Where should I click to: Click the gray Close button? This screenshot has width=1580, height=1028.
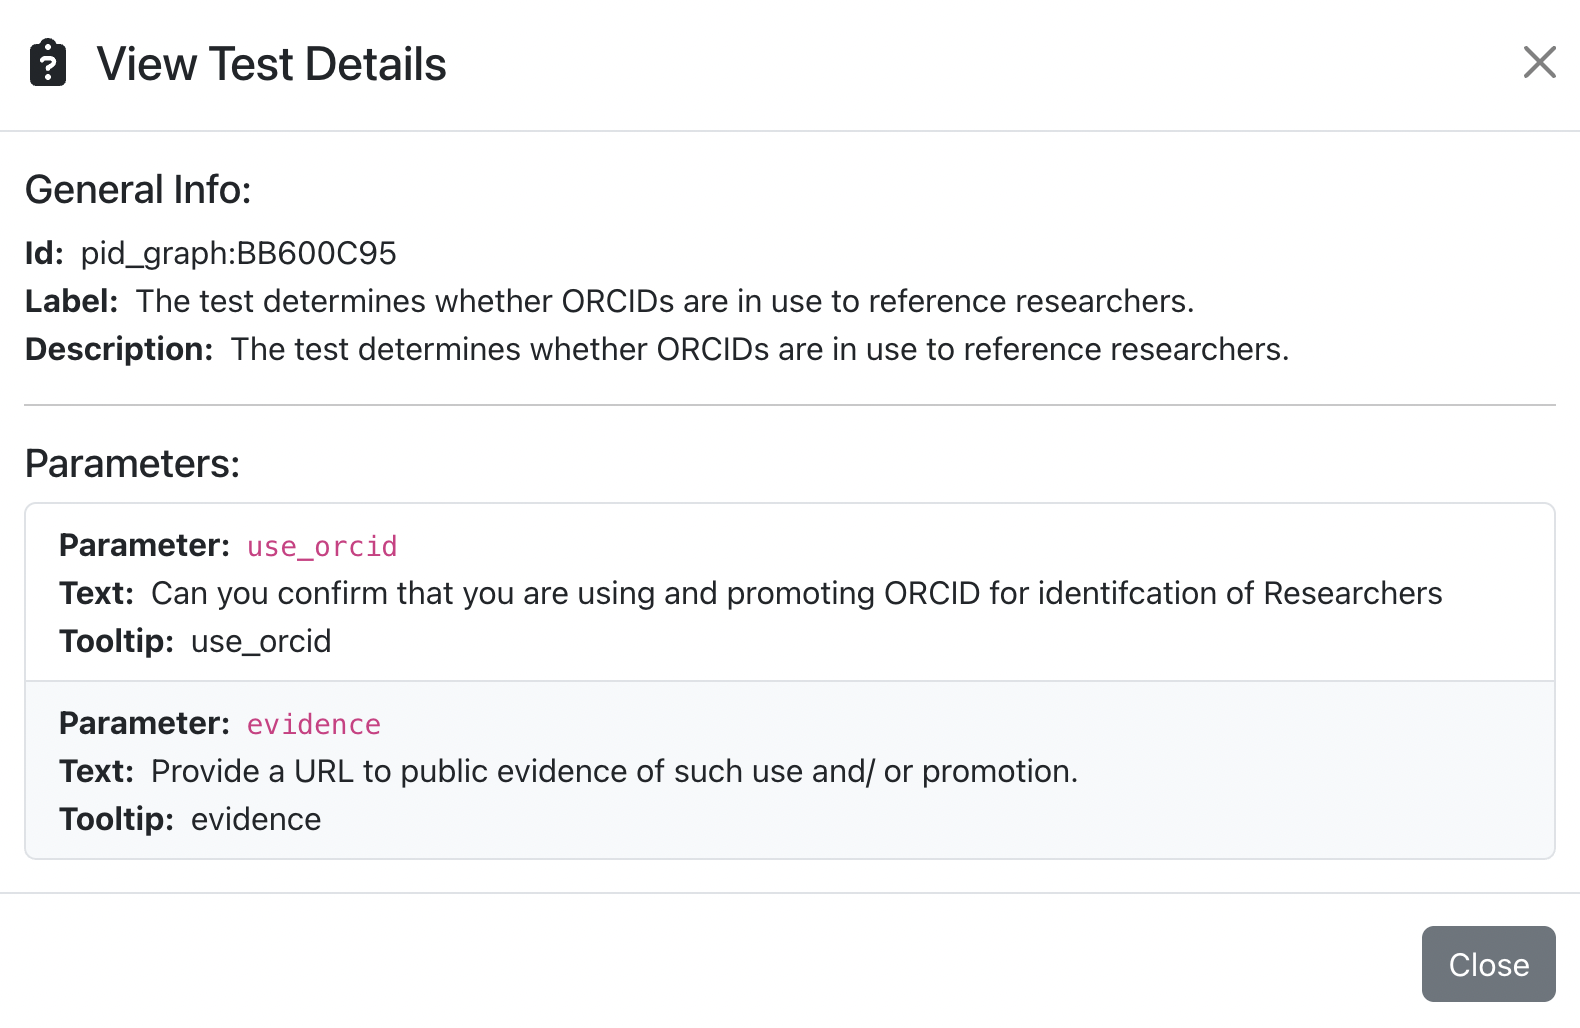pyautogui.click(x=1488, y=964)
